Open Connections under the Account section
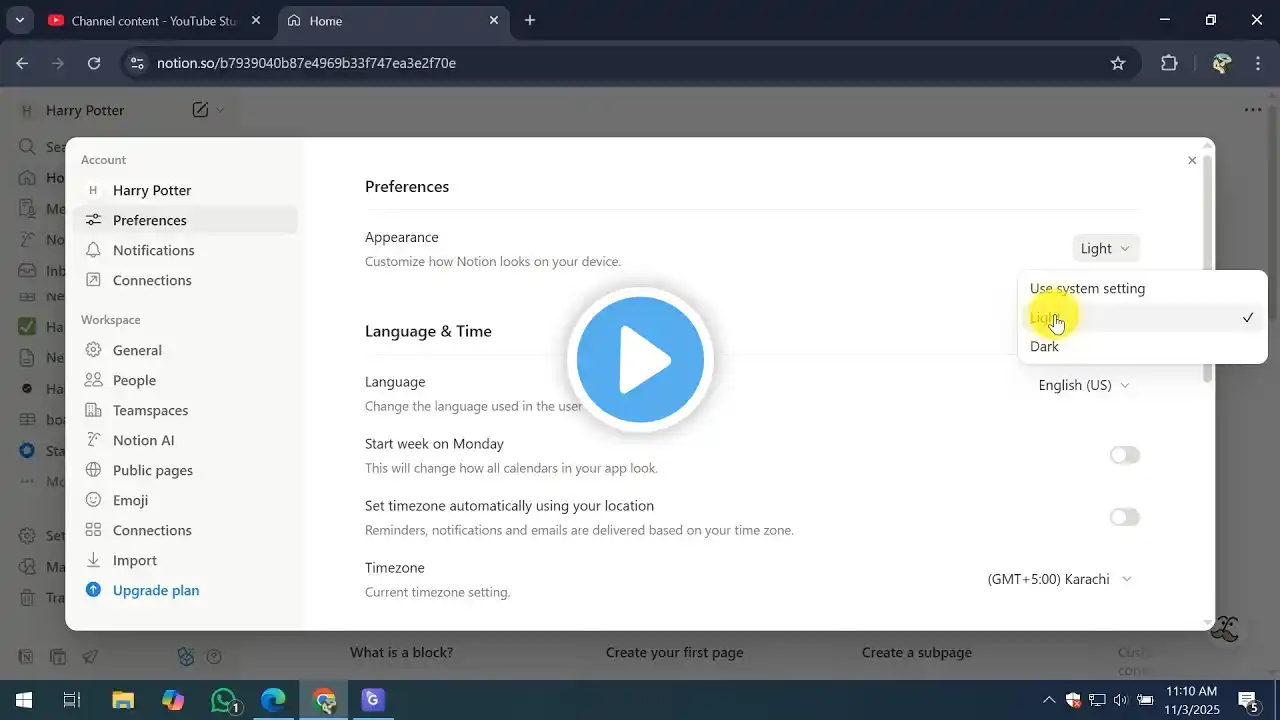 (x=185, y=280)
